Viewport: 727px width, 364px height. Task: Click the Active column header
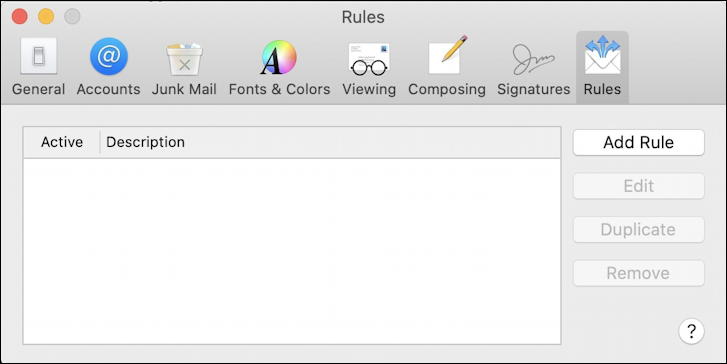62,142
